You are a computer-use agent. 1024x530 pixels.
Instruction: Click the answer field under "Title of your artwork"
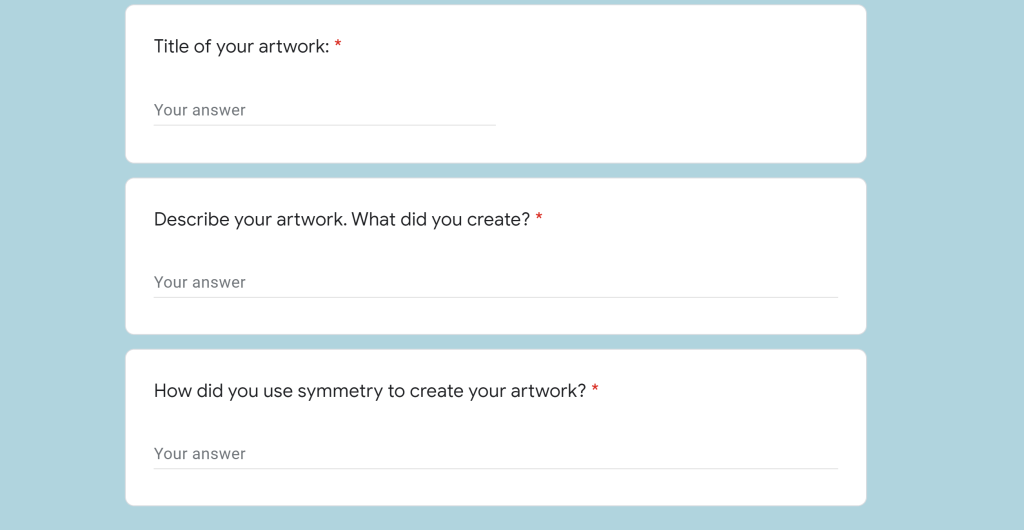point(324,110)
